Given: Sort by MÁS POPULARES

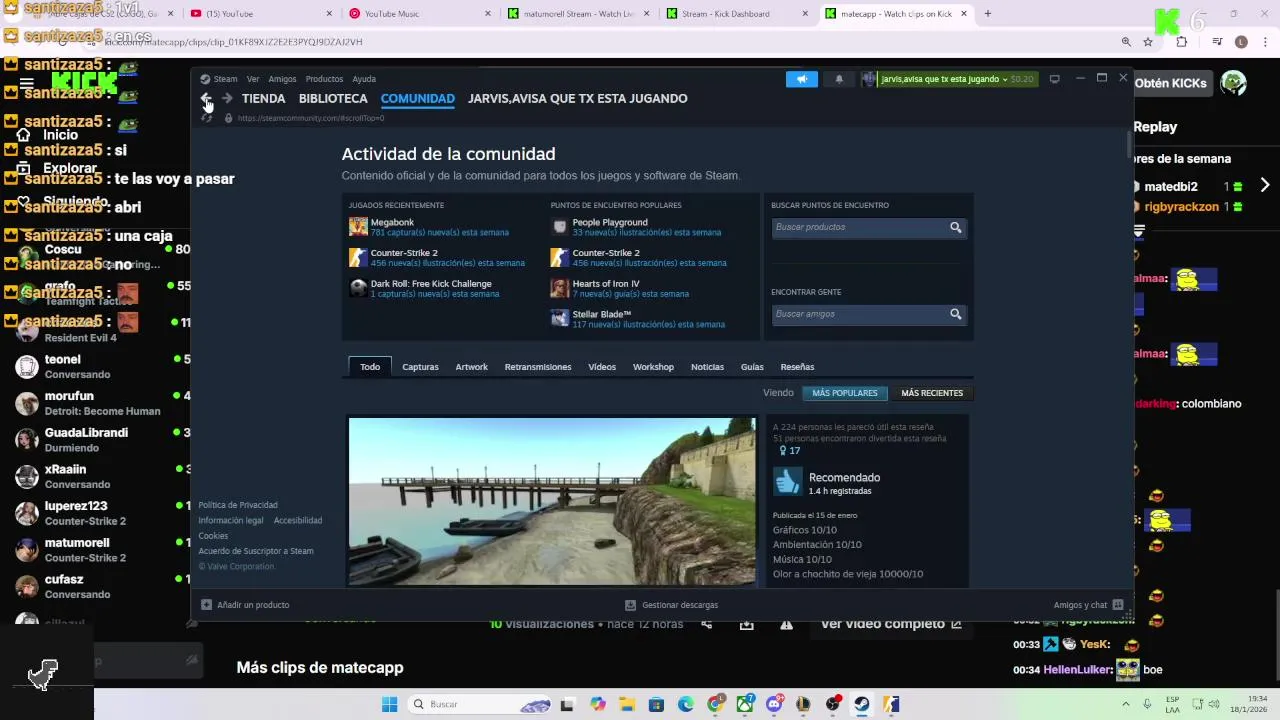Looking at the screenshot, I should click(x=845, y=393).
